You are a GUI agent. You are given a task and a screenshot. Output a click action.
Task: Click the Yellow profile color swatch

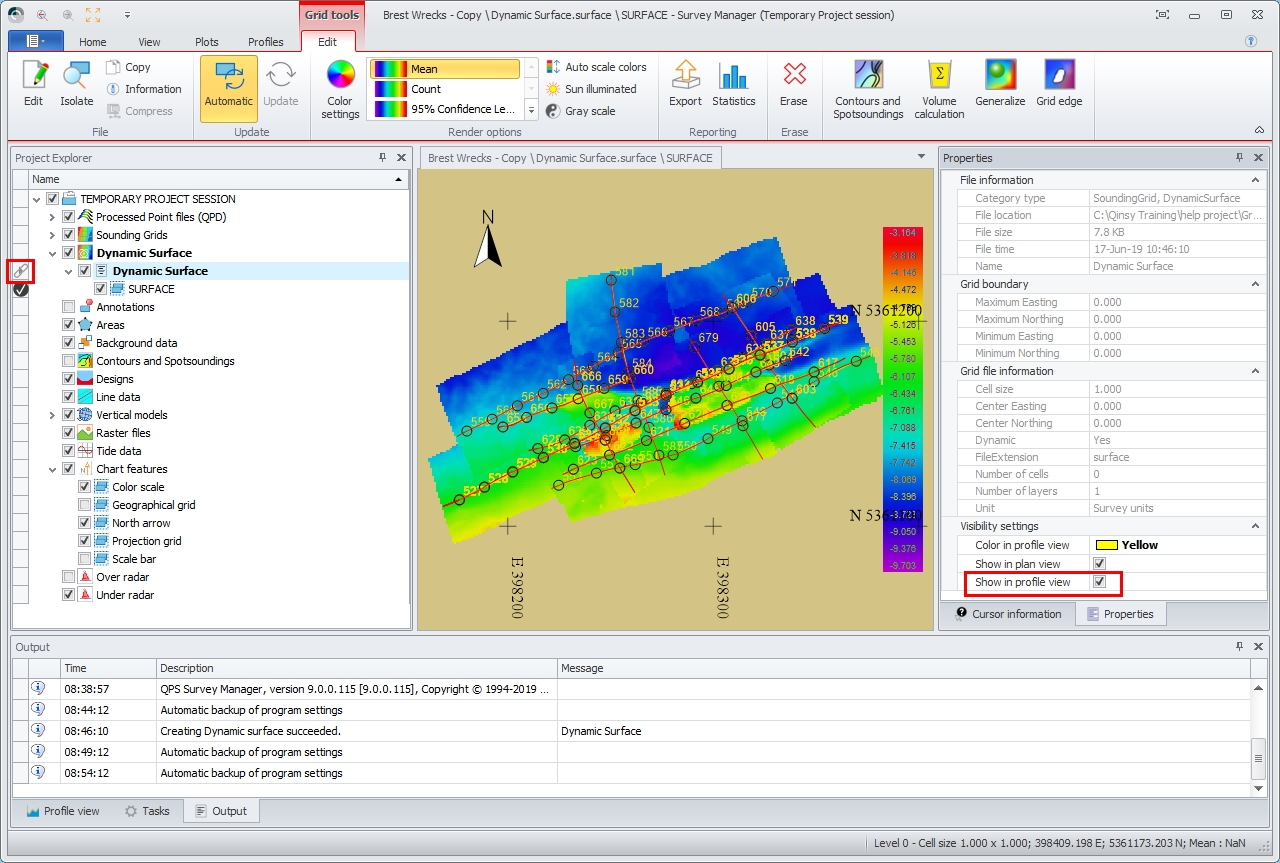click(1106, 545)
